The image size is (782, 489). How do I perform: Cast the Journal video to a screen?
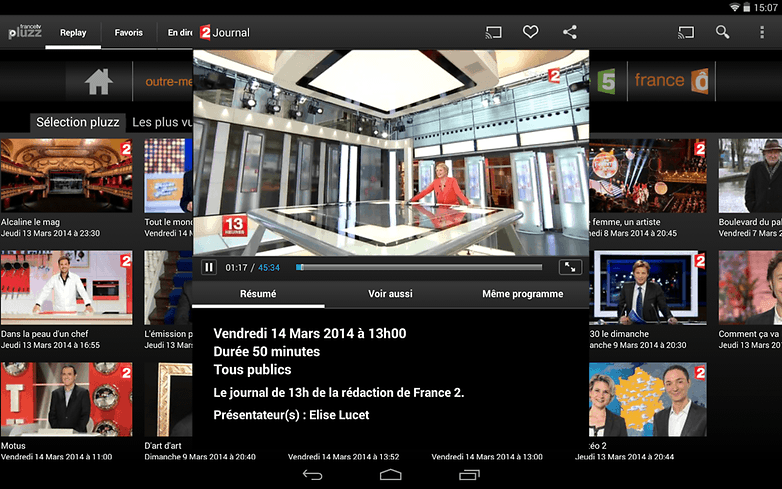493,32
